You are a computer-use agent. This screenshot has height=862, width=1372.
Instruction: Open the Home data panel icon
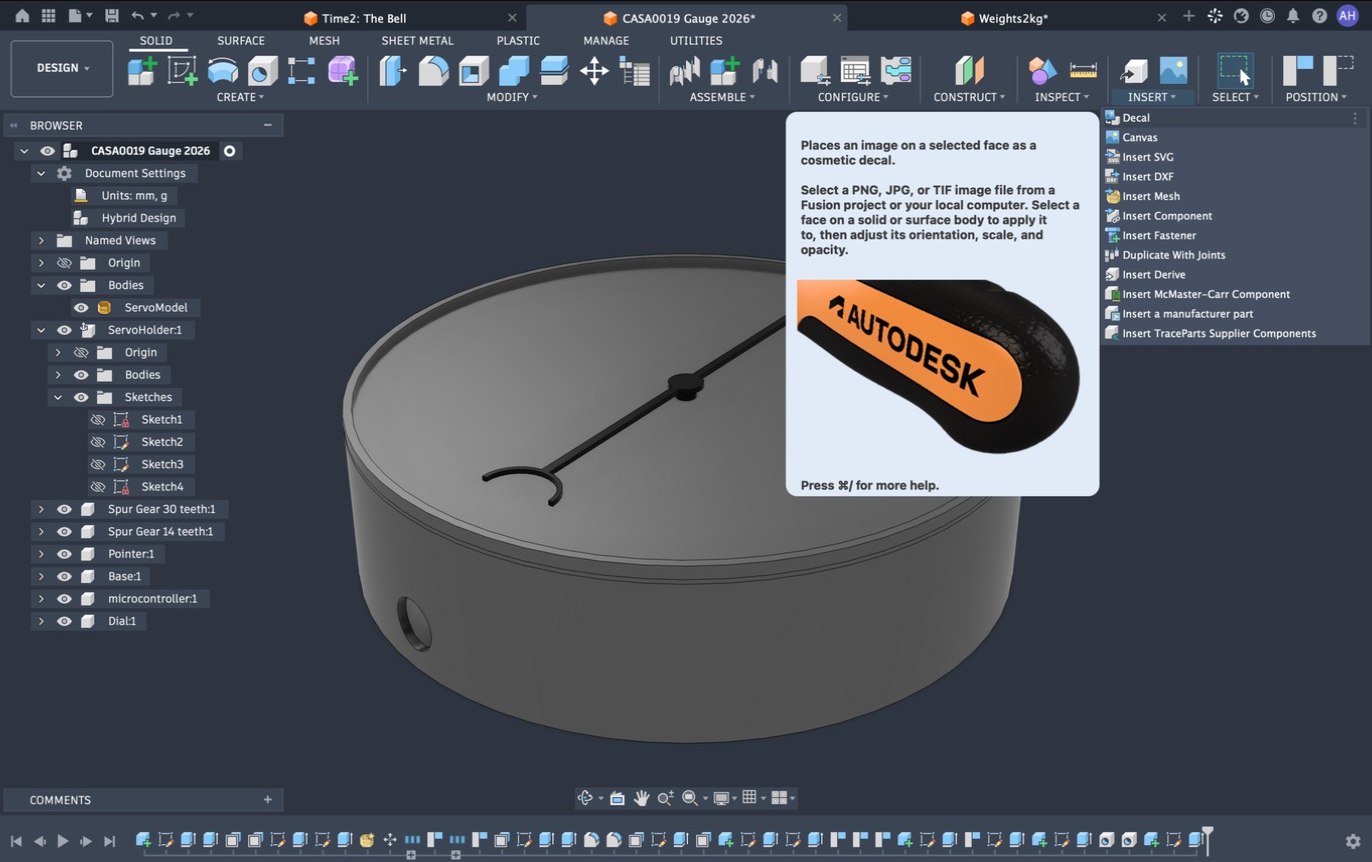(x=21, y=16)
